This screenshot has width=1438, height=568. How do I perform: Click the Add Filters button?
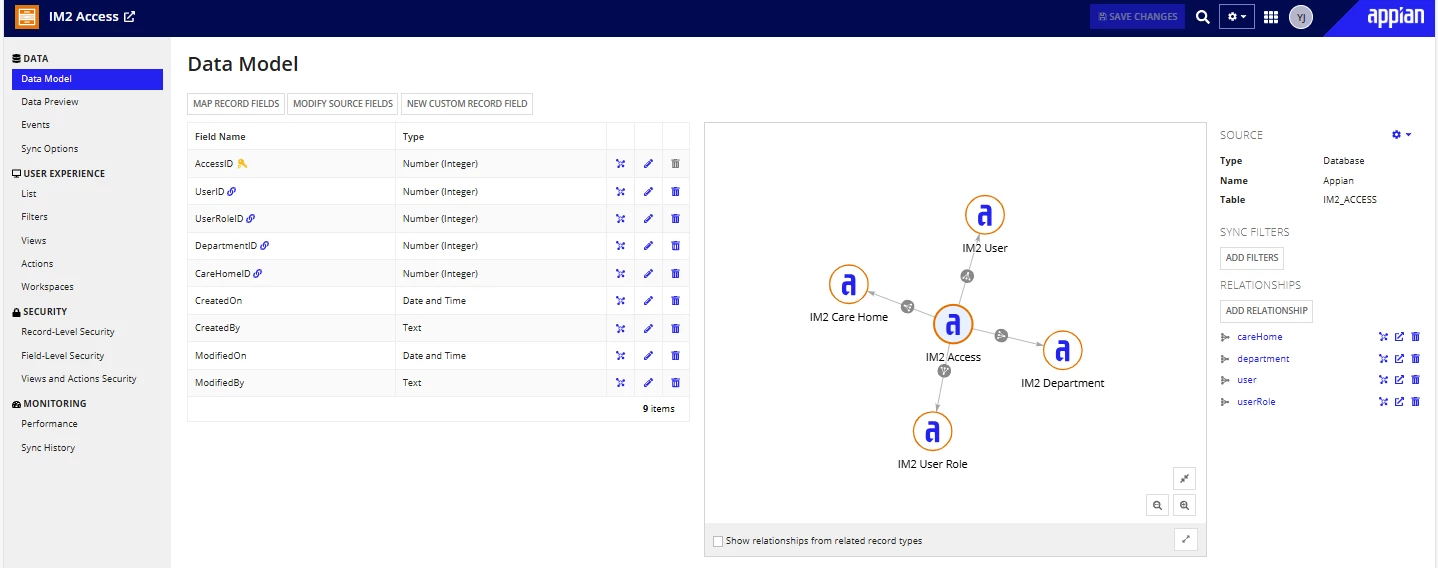pyautogui.click(x=1252, y=258)
